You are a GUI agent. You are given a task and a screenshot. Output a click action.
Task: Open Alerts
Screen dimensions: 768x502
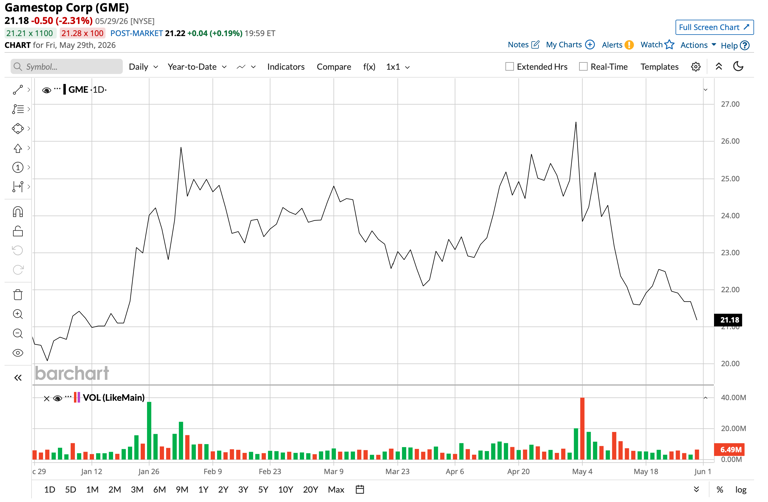618,45
